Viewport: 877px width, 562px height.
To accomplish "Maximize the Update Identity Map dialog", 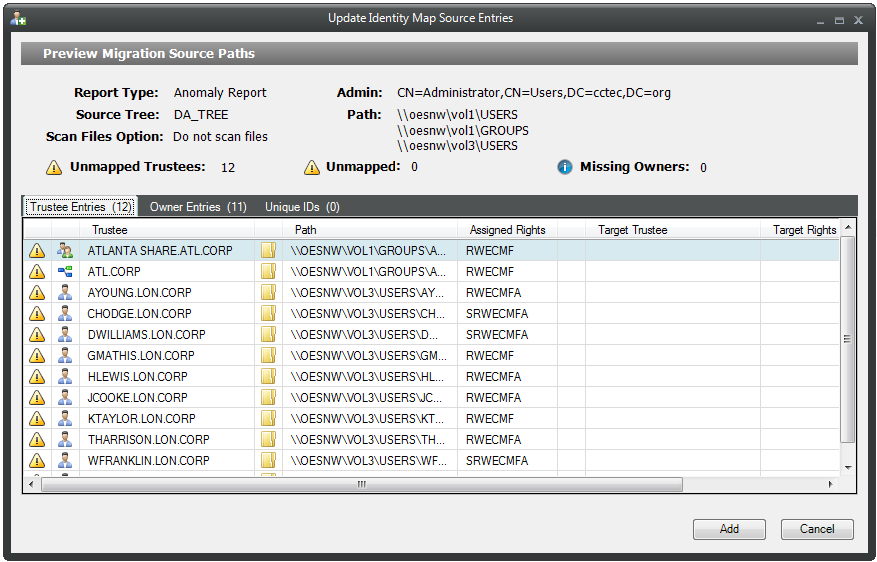I will tap(839, 20).
